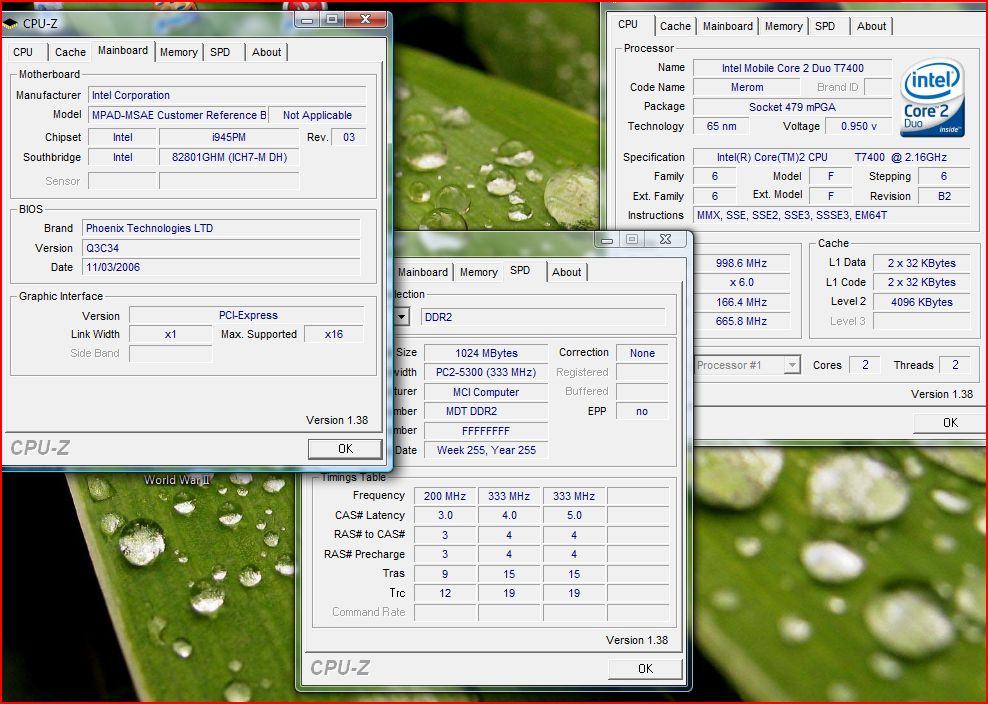Select SPD tab in middle window
This screenshot has height=704, width=988.
[520, 270]
